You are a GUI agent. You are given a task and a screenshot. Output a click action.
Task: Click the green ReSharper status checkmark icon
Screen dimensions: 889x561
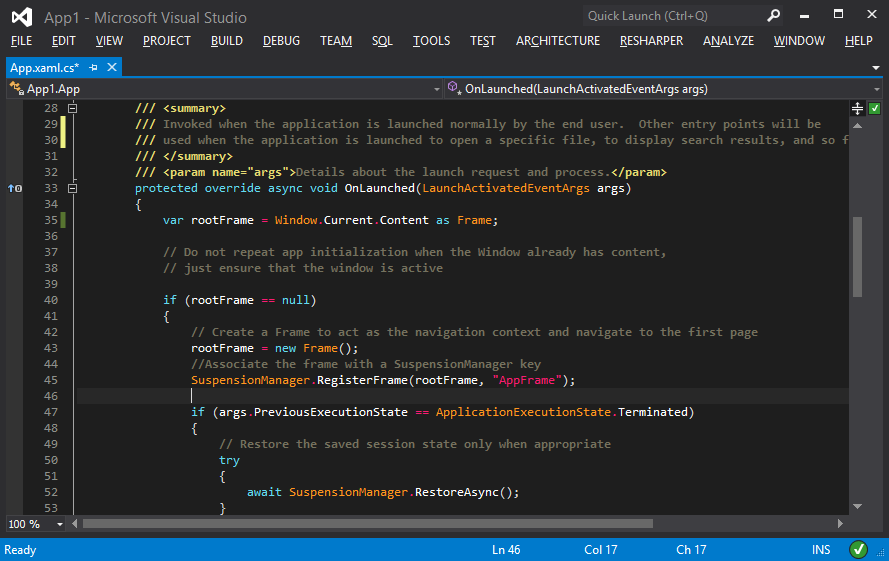(858, 549)
